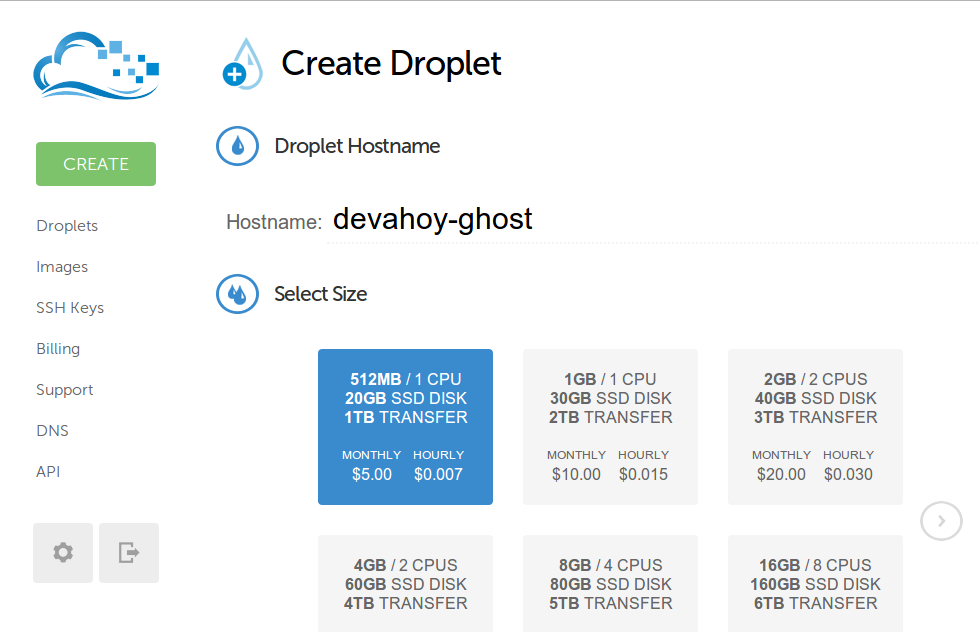Viewport: 980px width, 632px height.
Task: Focus the Hostname input field
Action: point(653,220)
